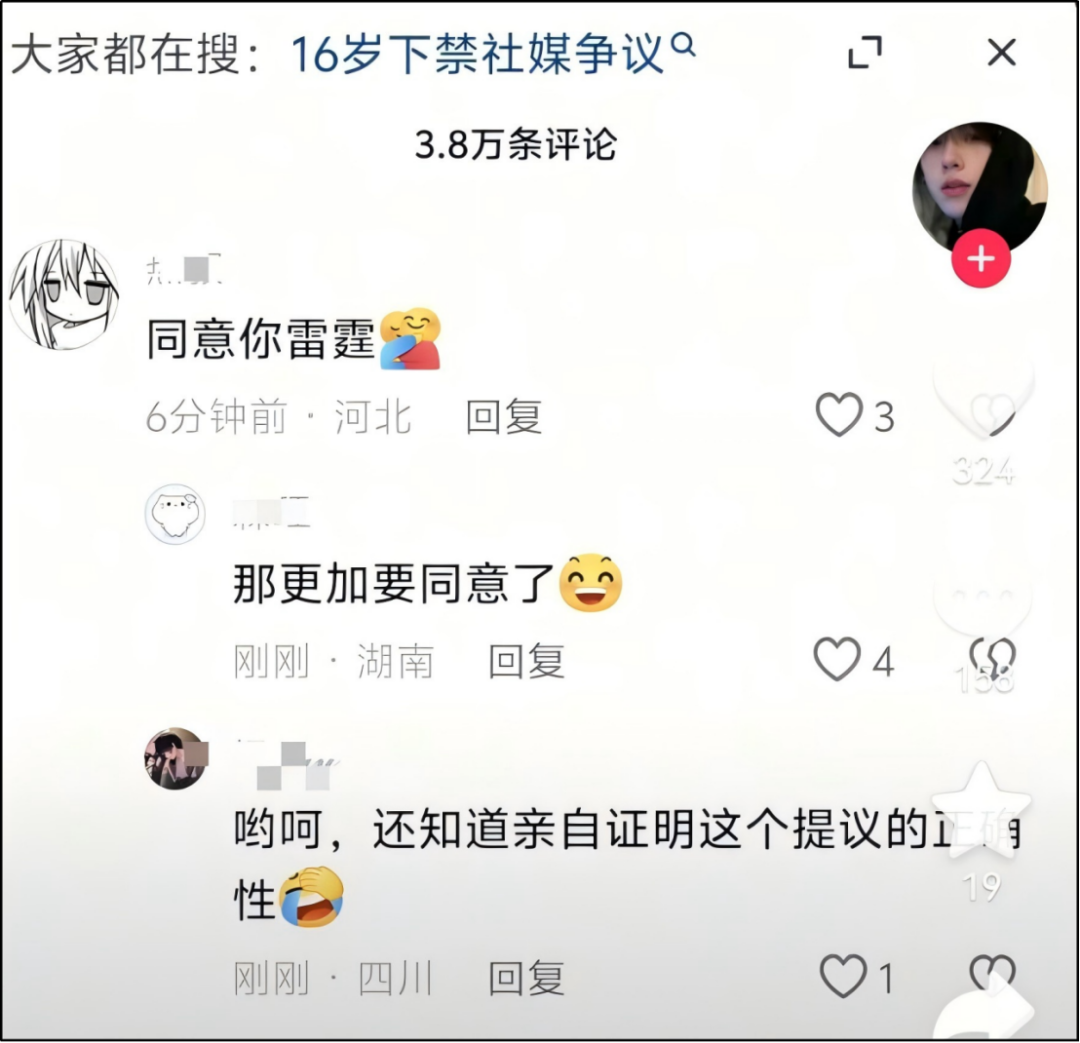Dislike the 河北 comment with the broken heart icon
The width and height of the screenshot is (1080, 1043).
[x=992, y=415]
